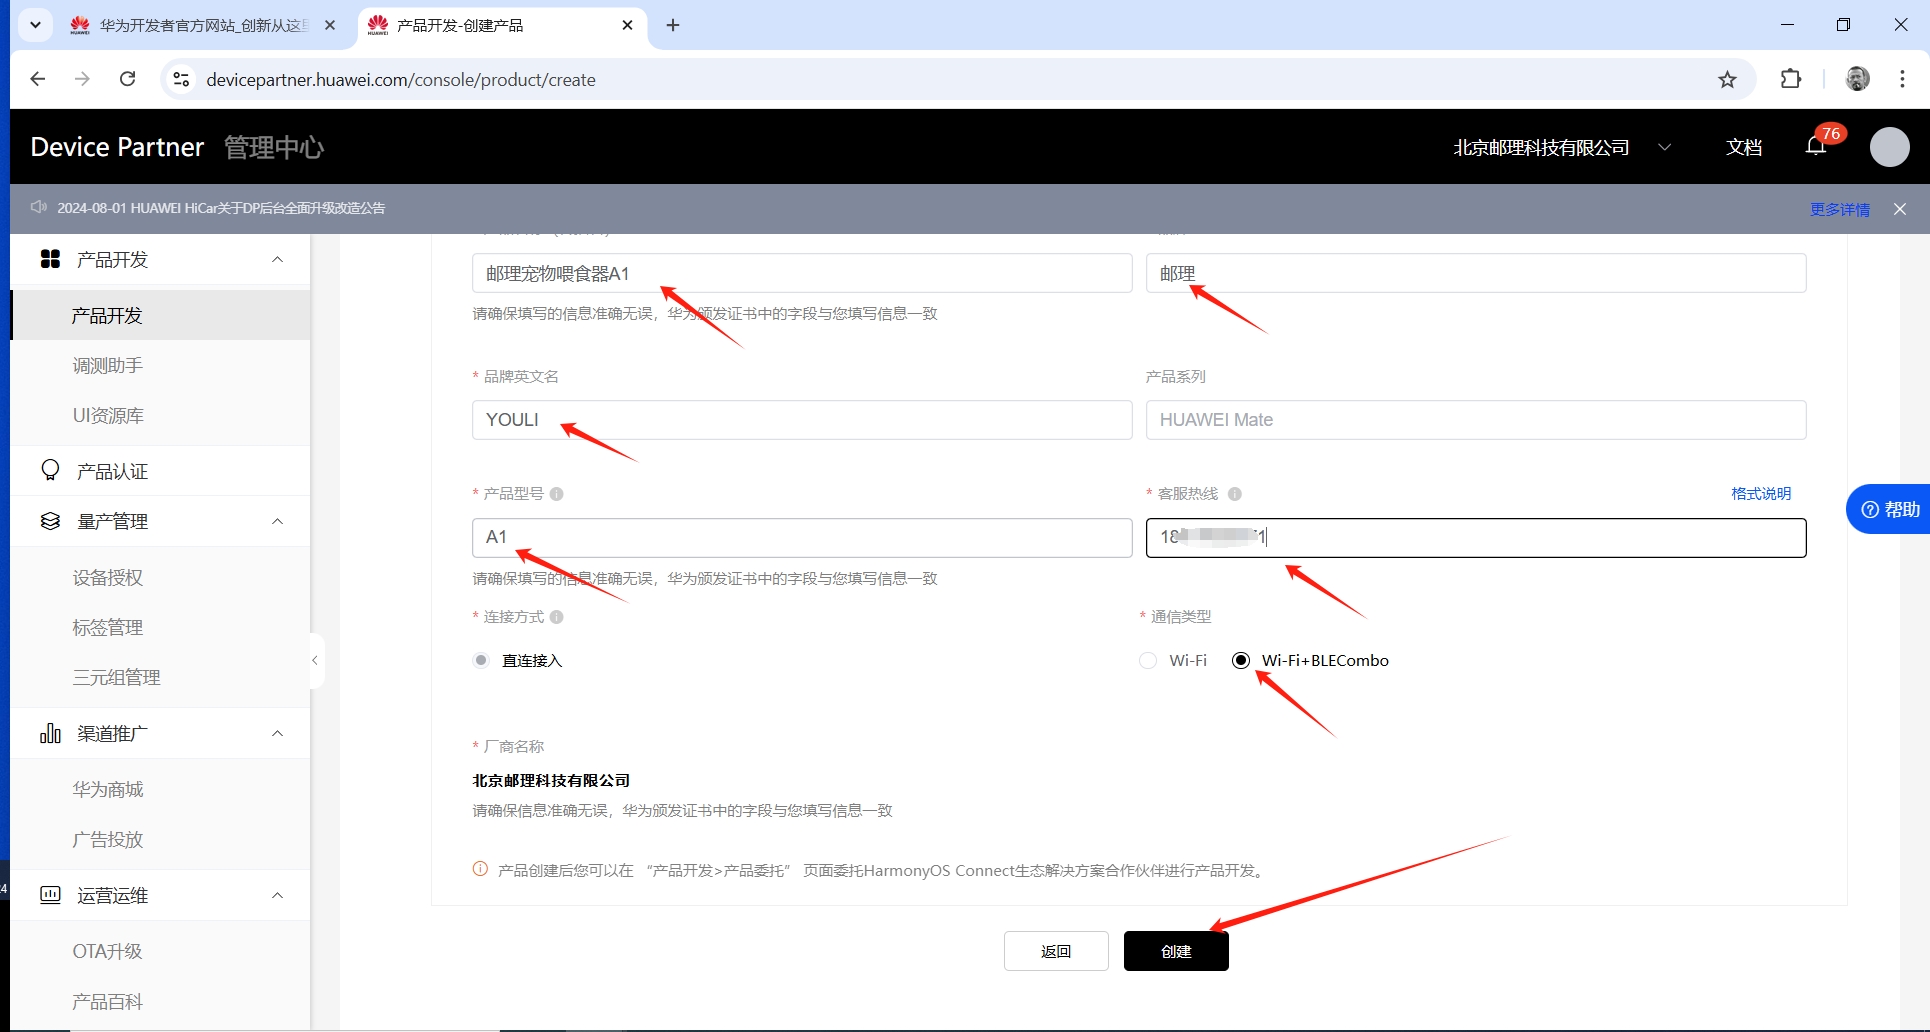Open OTA升级 in the sidebar

click(107, 951)
